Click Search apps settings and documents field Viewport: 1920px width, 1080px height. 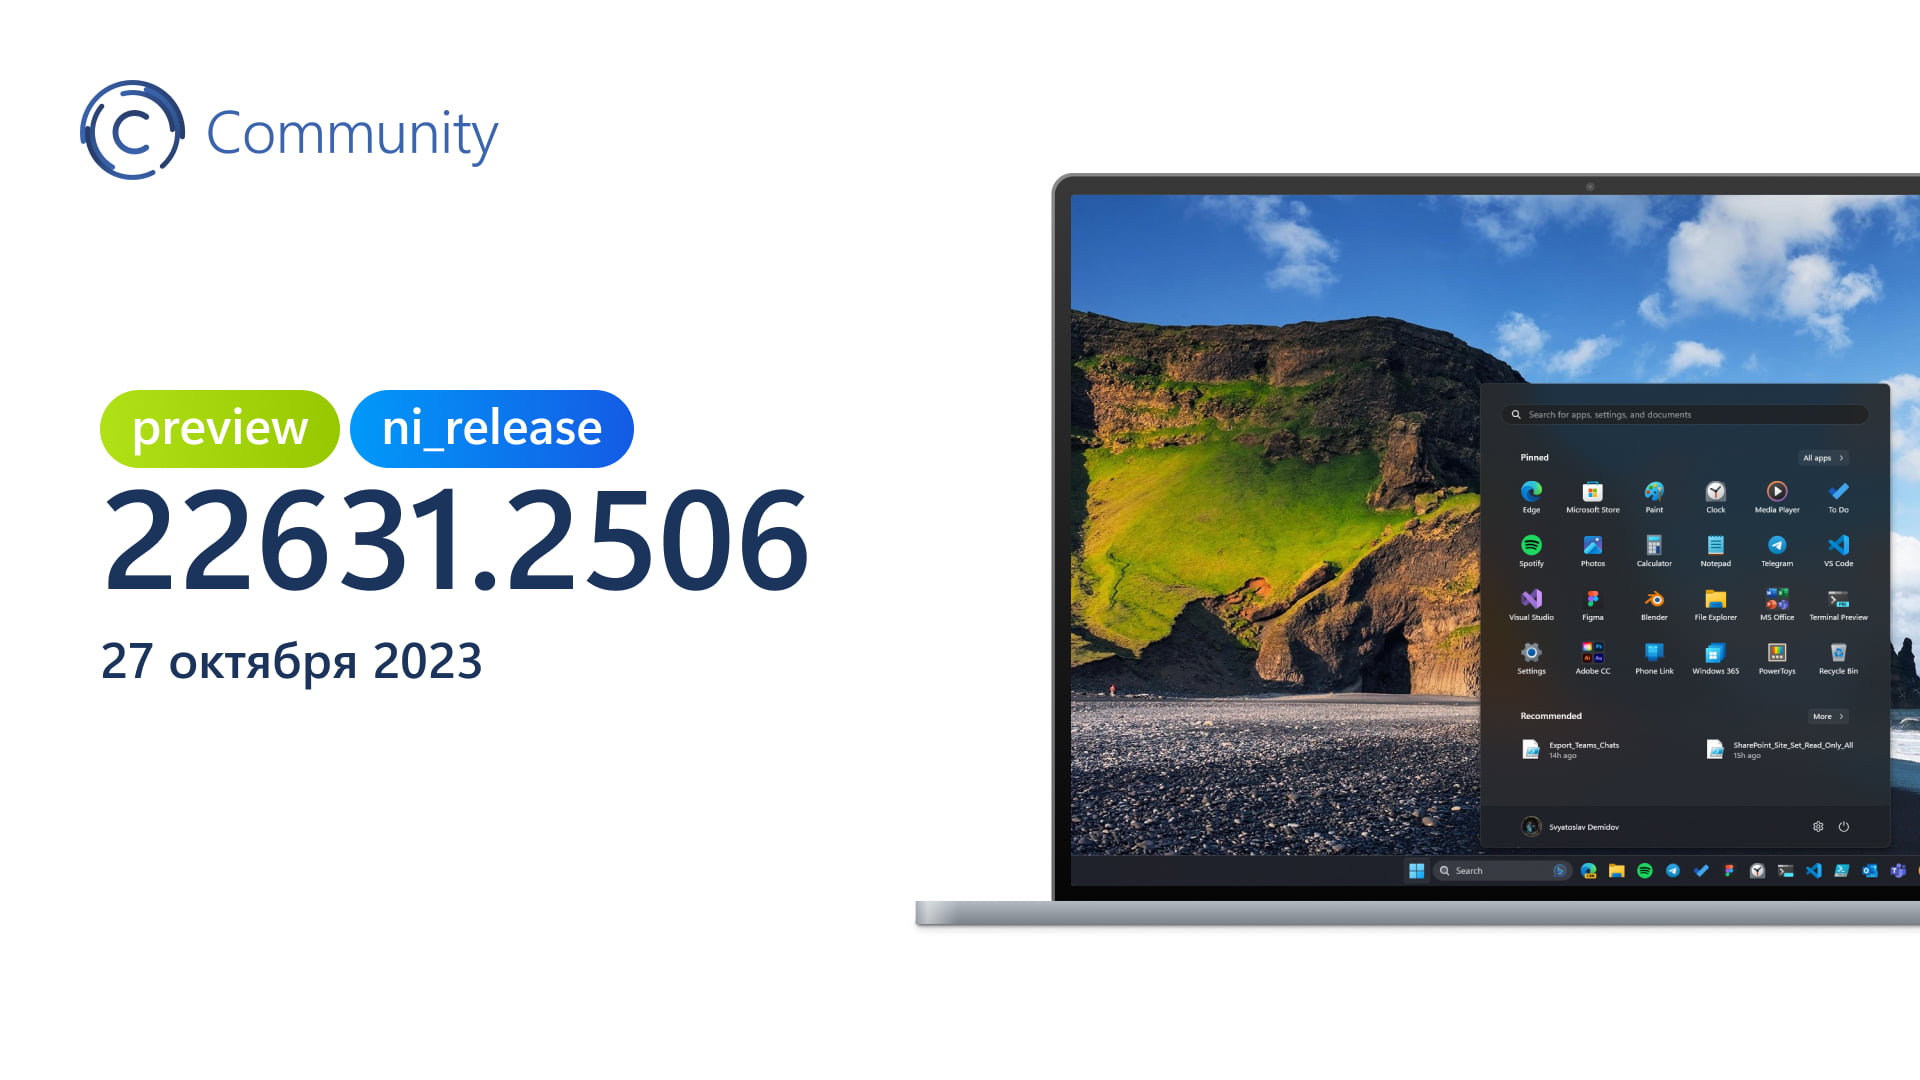(1687, 414)
